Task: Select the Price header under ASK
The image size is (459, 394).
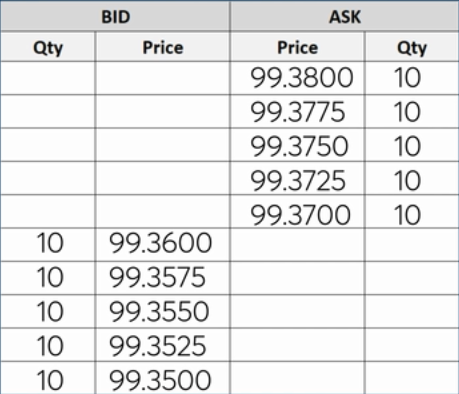Action: pyautogui.click(x=298, y=47)
